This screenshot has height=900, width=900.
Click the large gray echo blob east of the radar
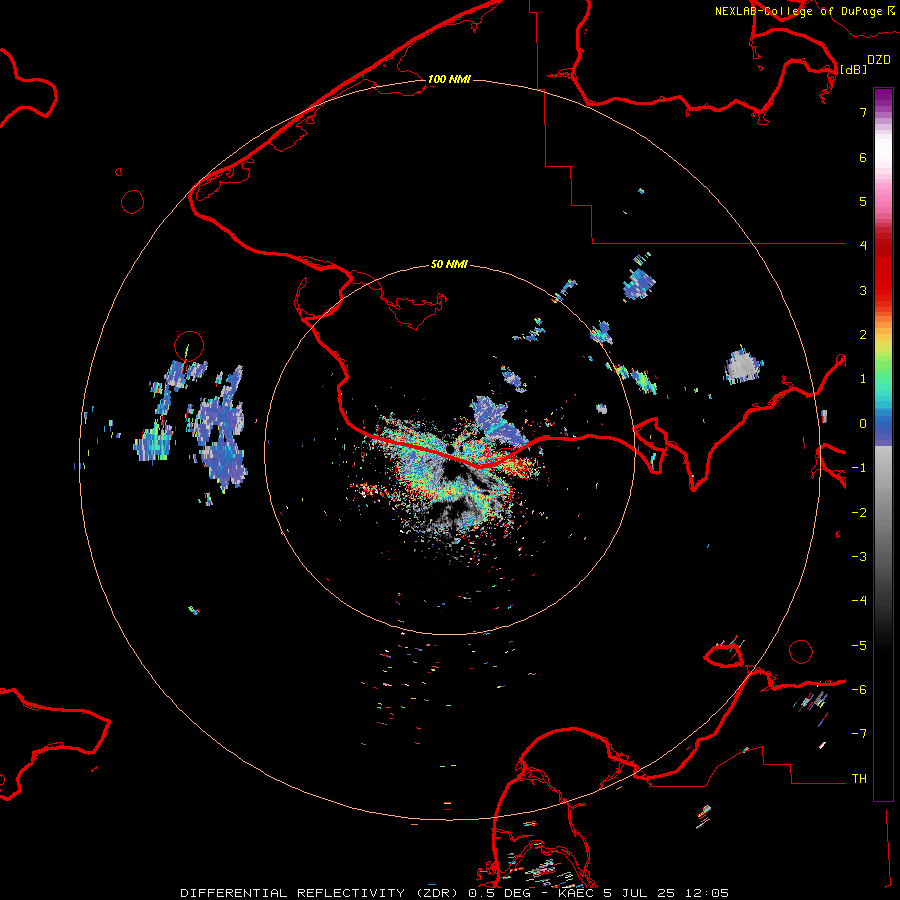(x=743, y=366)
